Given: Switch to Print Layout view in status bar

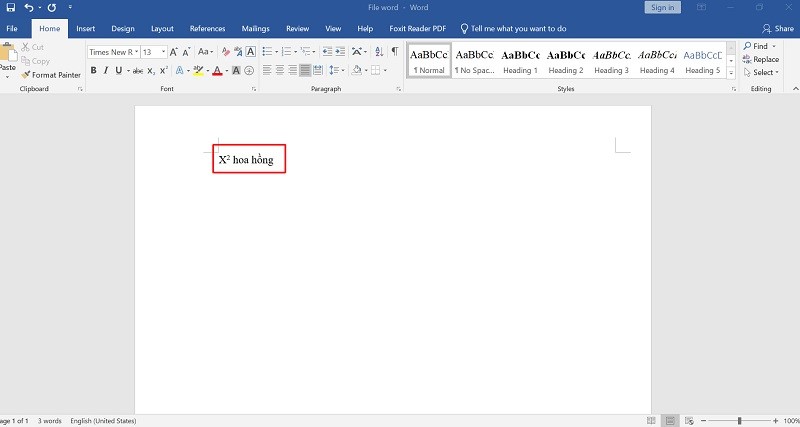Looking at the screenshot, I should point(670,421).
